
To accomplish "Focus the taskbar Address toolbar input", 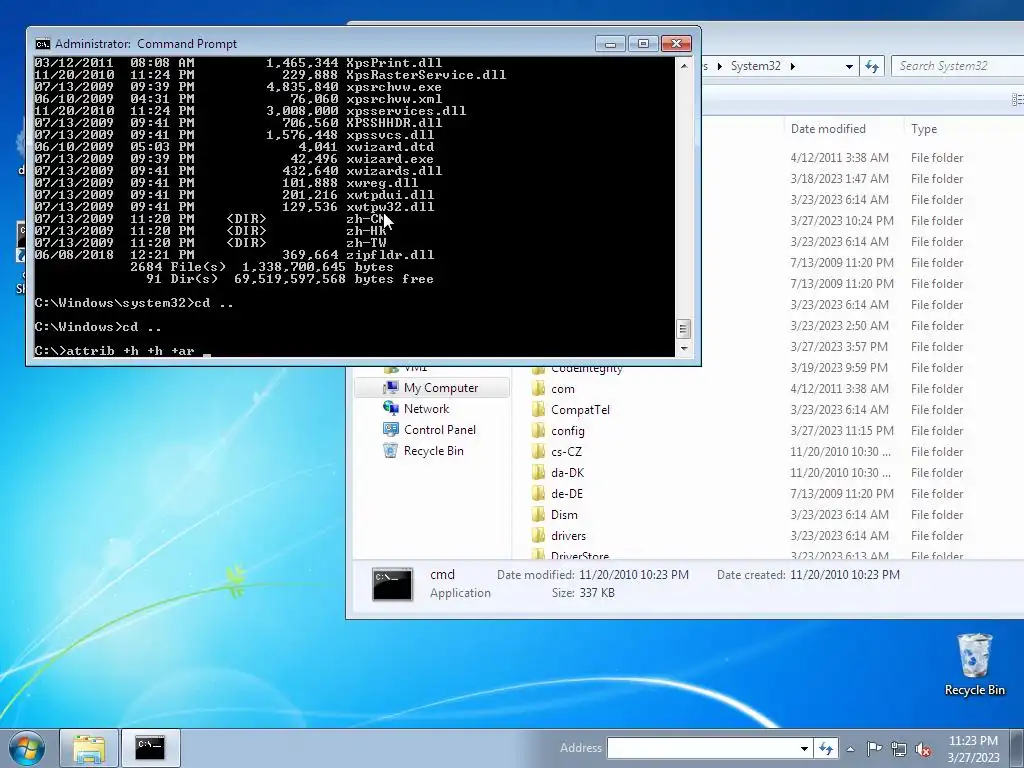I will (702, 748).
